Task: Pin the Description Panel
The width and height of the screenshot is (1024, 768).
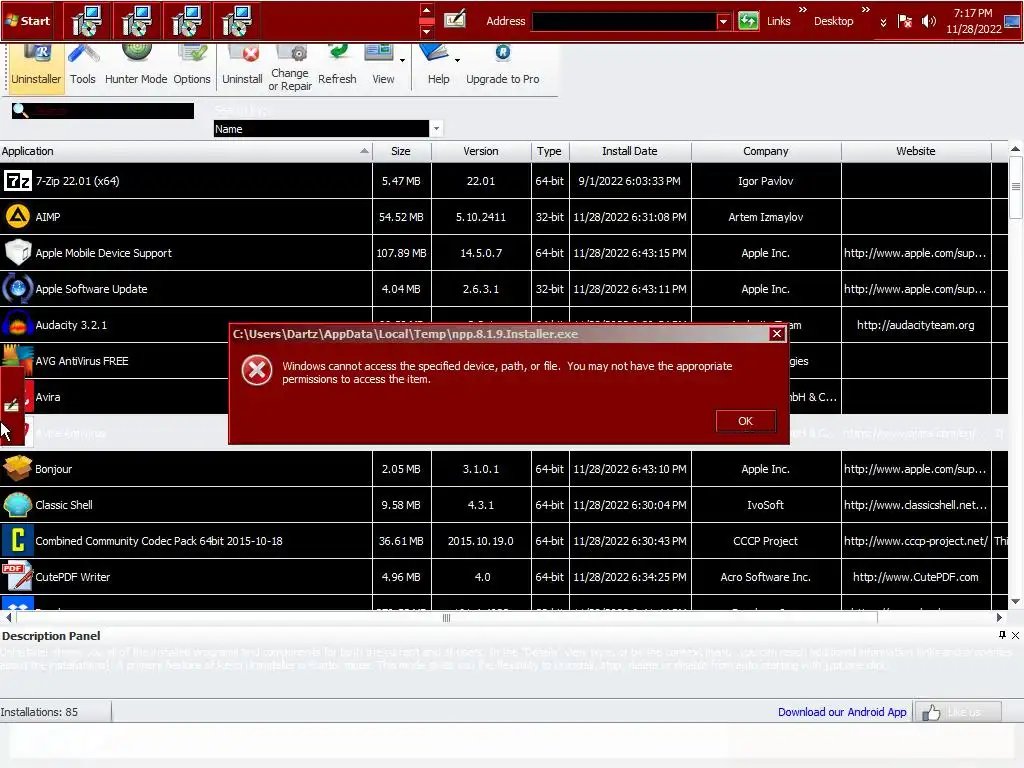Action: click(1002, 635)
